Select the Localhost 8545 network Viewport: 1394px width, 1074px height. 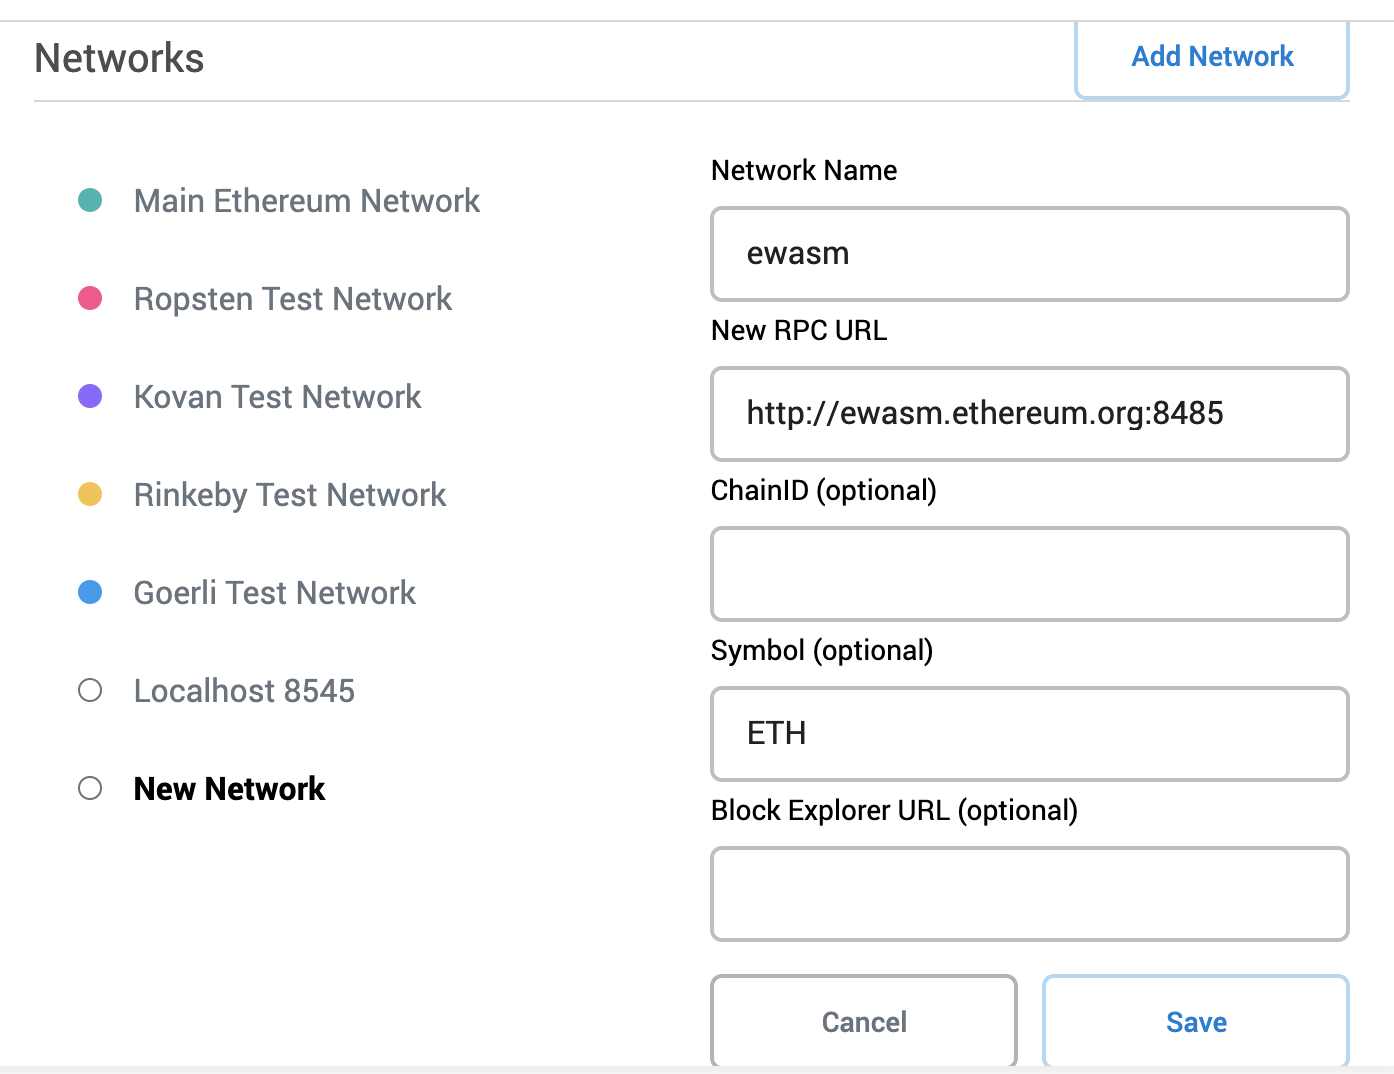[244, 691]
